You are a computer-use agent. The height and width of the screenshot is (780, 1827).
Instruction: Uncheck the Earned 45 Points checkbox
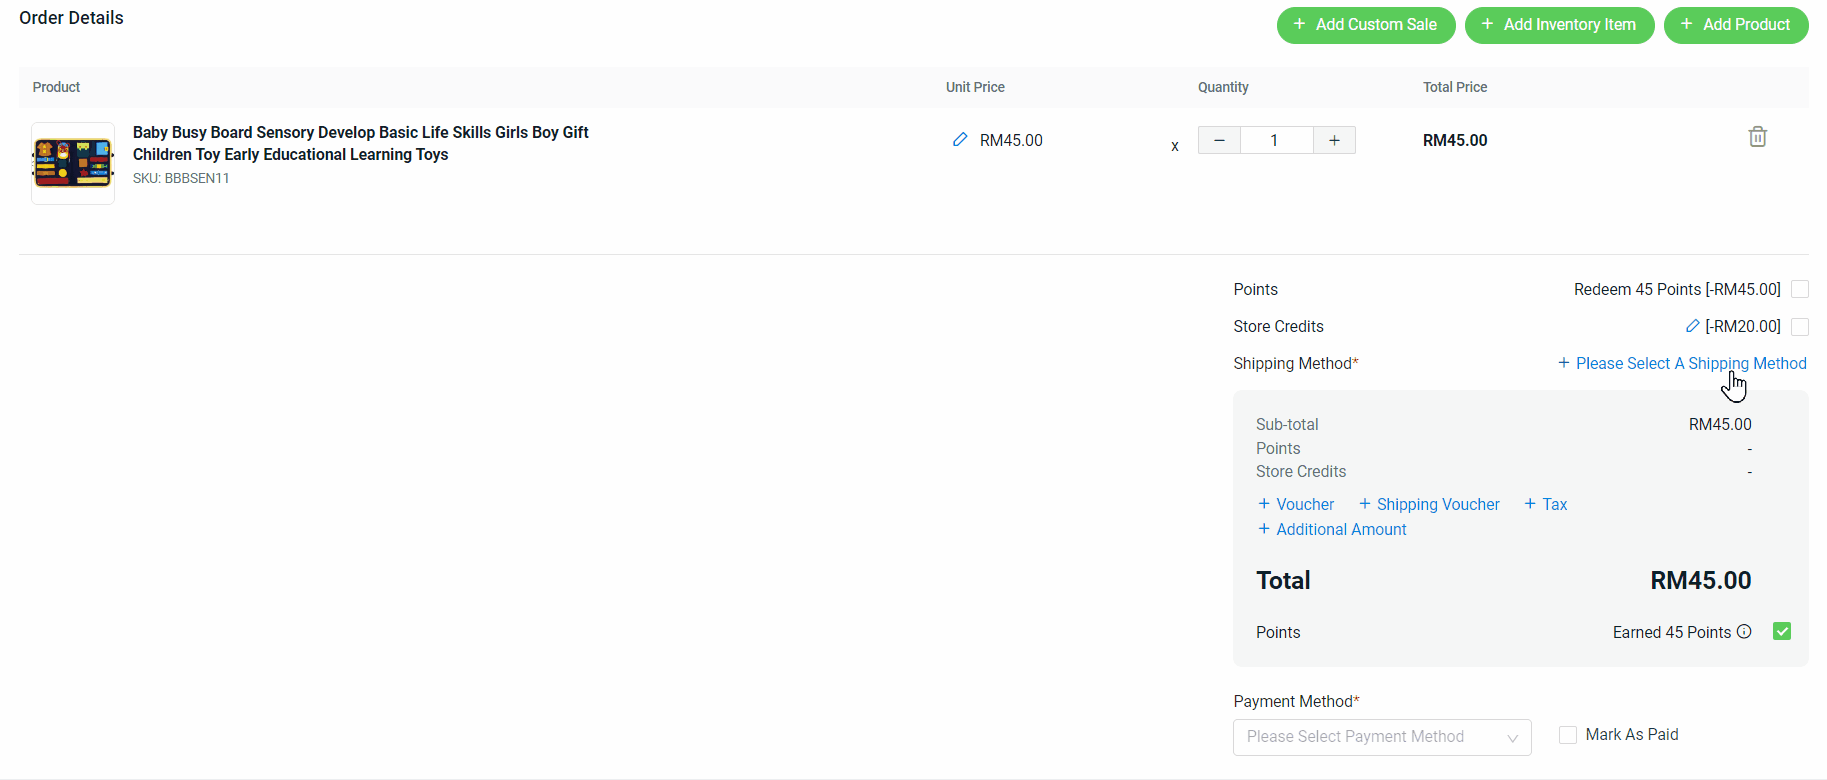click(x=1781, y=631)
